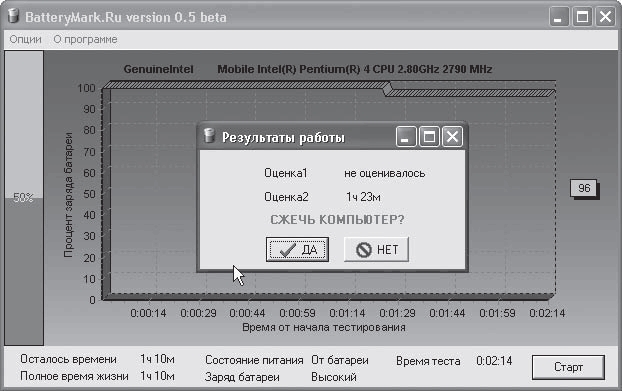
Task: Click the Оценка2 label
Action: pos(286,197)
